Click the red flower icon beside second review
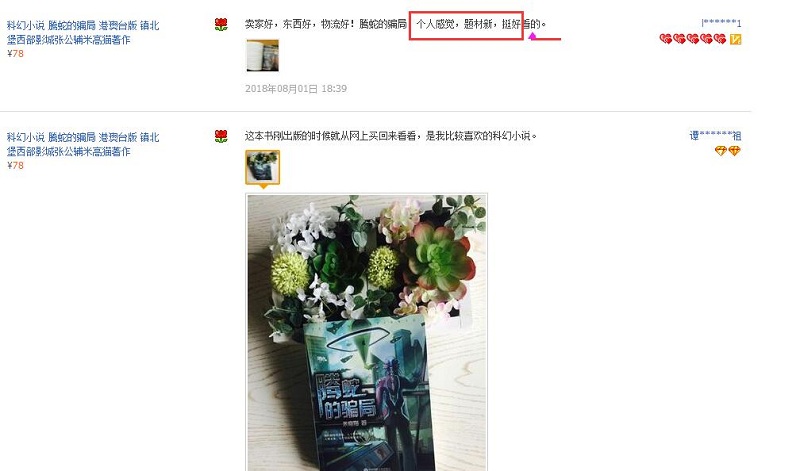The width and height of the screenshot is (800, 471). (221, 136)
